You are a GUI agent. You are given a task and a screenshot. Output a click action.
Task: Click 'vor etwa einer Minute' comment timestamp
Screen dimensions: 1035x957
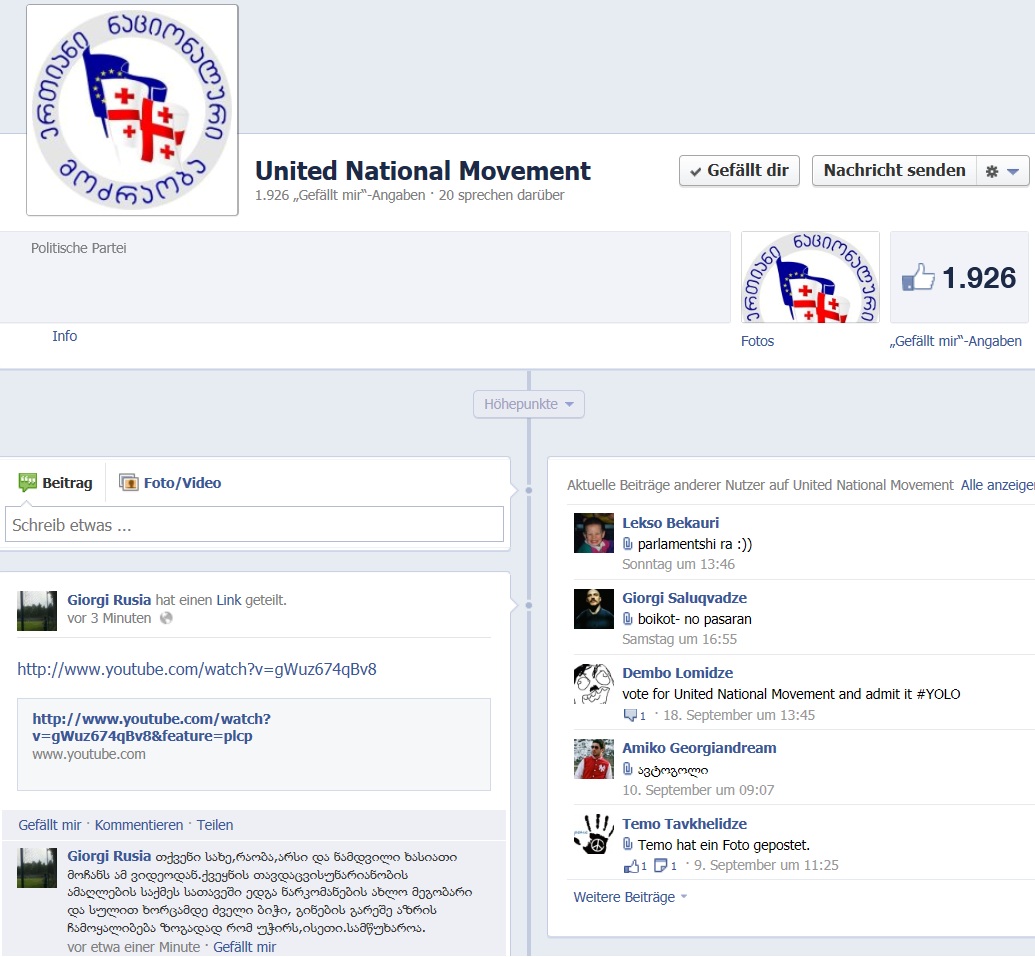tap(133, 947)
